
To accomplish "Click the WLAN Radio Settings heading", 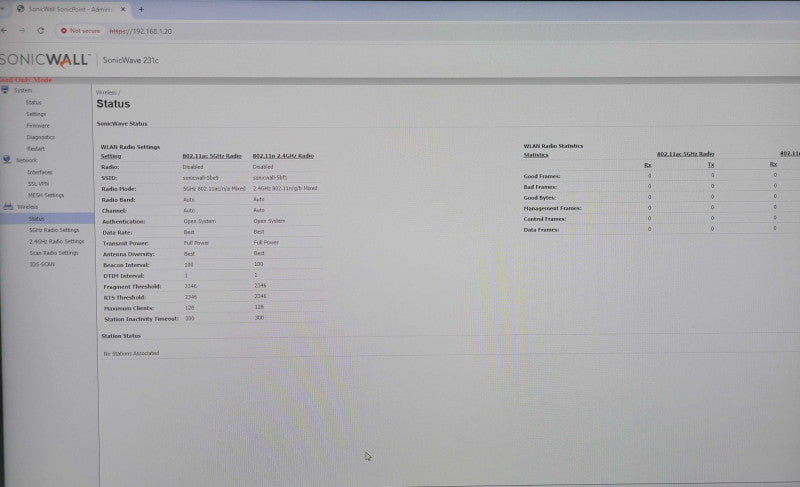I will tap(130, 147).
